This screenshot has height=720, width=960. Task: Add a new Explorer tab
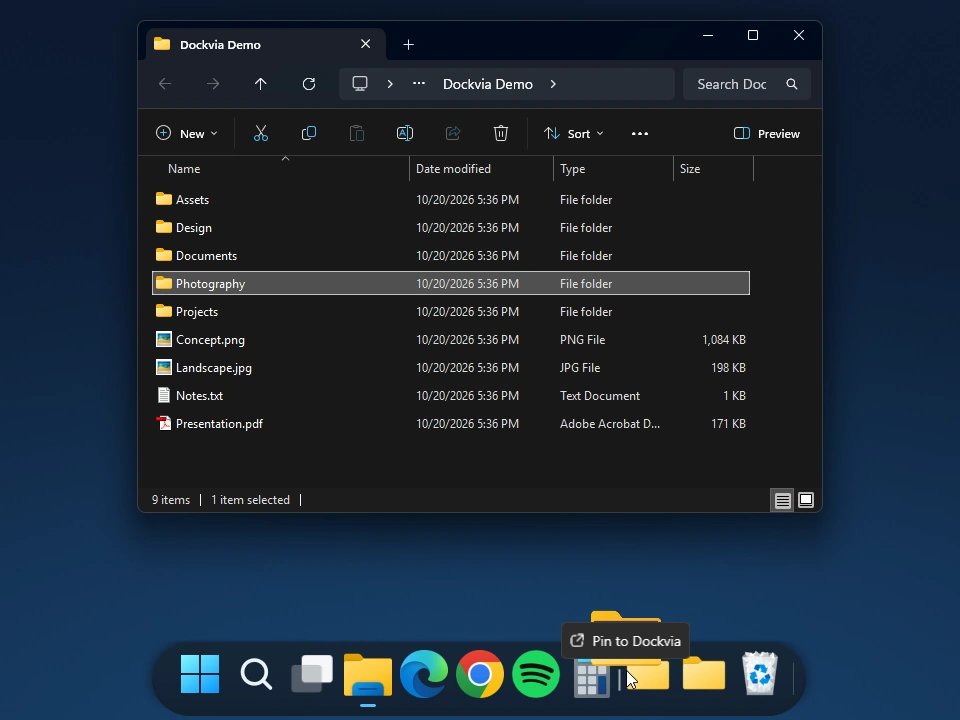pos(408,45)
